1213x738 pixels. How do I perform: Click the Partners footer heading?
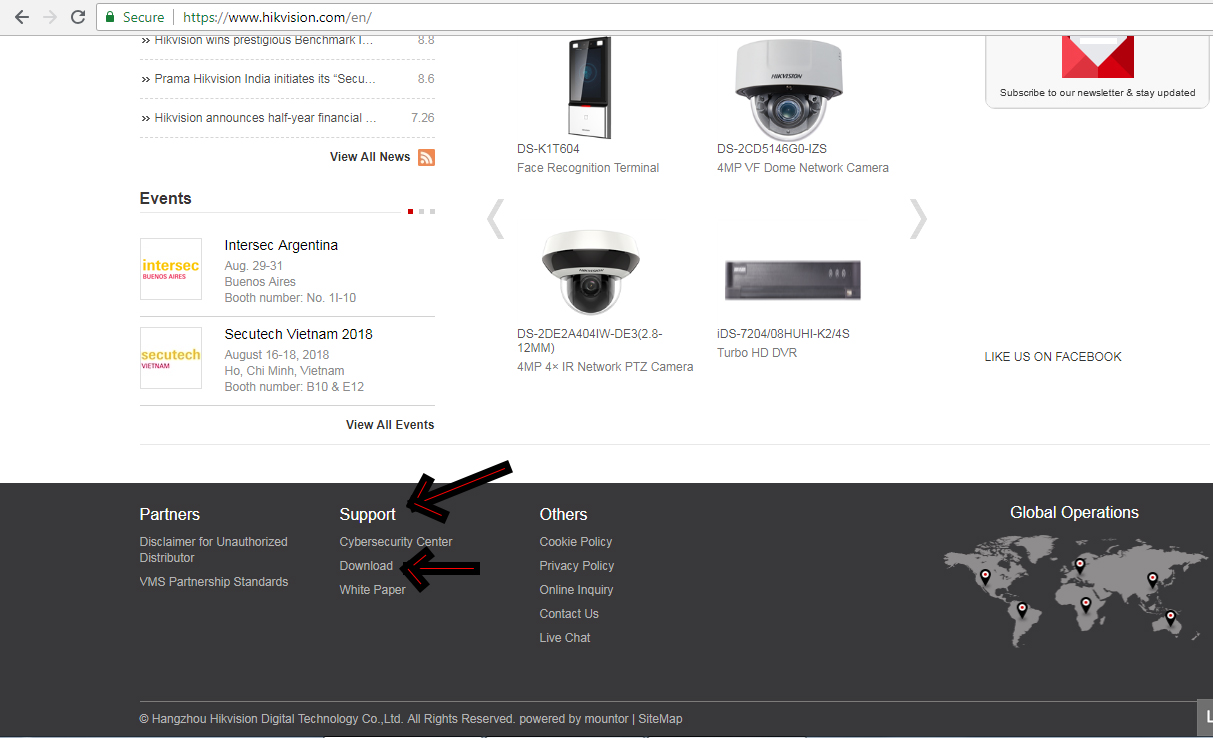[x=170, y=514]
